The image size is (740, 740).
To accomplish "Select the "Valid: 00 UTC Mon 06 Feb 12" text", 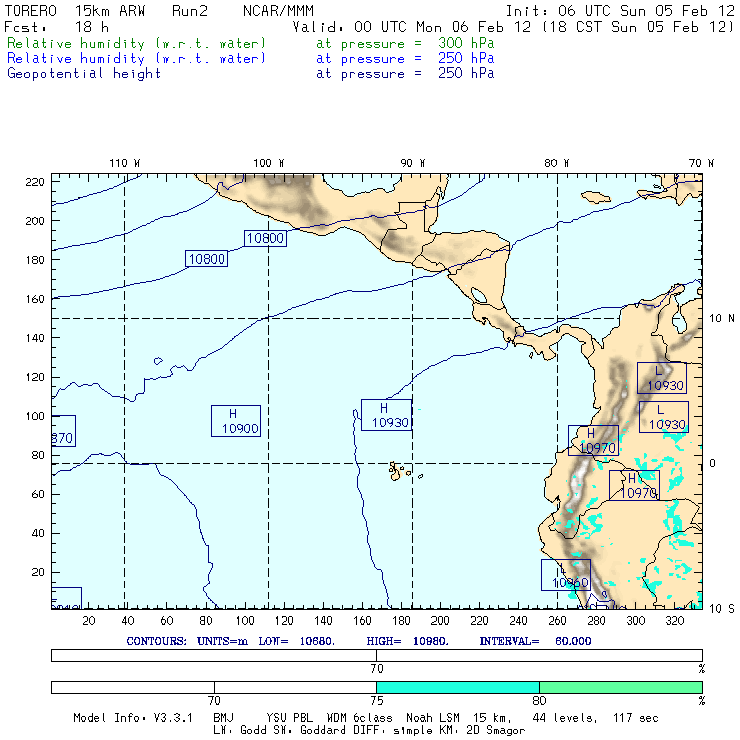I will 412,27.
